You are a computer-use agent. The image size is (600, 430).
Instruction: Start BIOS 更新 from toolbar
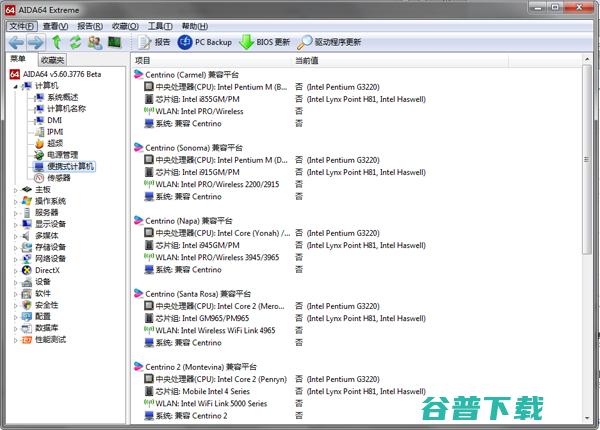pyautogui.click(x=264, y=42)
